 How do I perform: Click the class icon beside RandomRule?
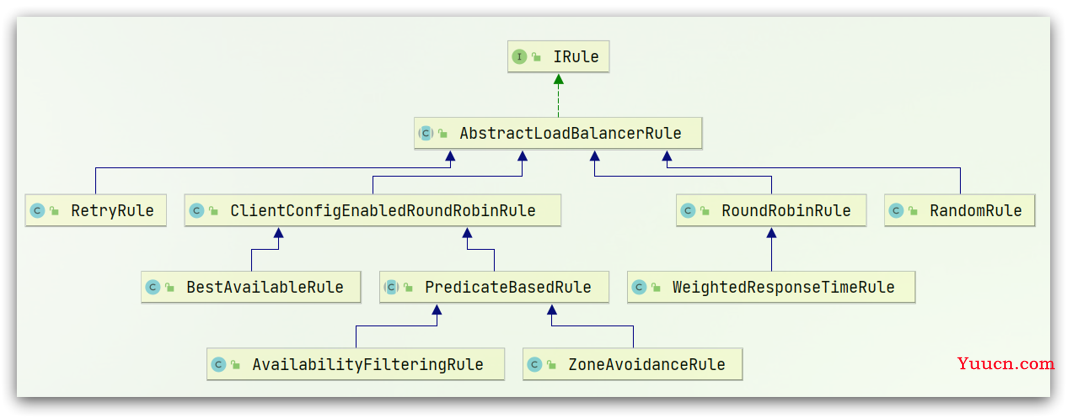click(896, 211)
